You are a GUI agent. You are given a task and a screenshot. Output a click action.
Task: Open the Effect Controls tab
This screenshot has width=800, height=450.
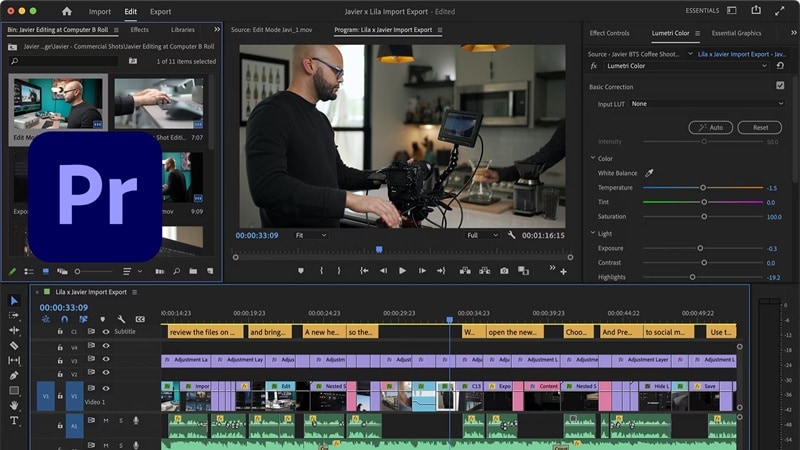click(x=609, y=33)
